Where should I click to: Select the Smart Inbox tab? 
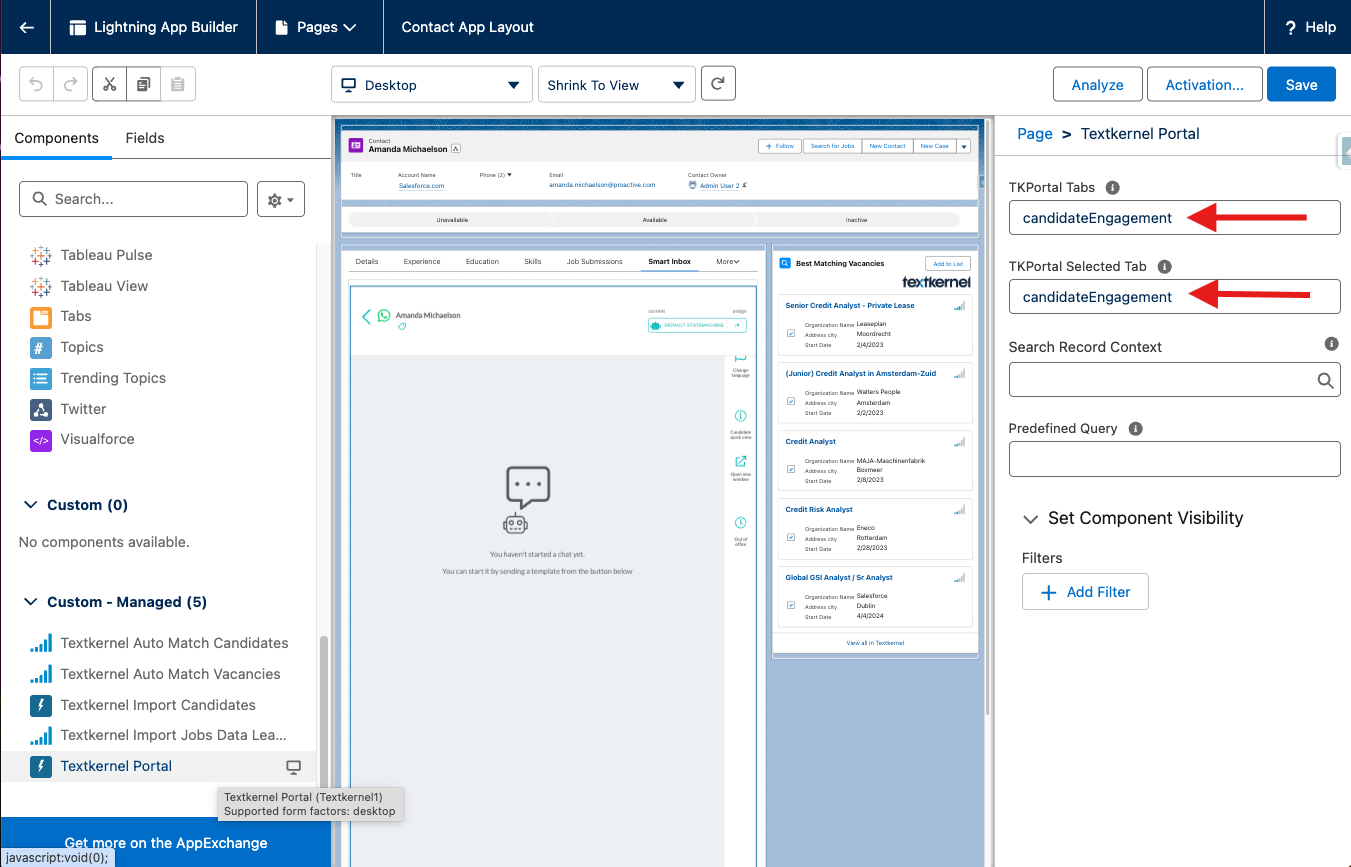point(669,261)
